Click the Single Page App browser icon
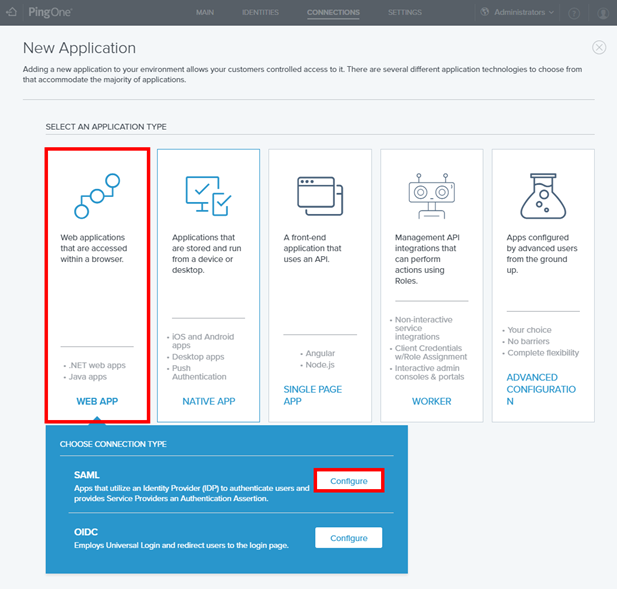The width and height of the screenshot is (617, 589). pos(320,194)
